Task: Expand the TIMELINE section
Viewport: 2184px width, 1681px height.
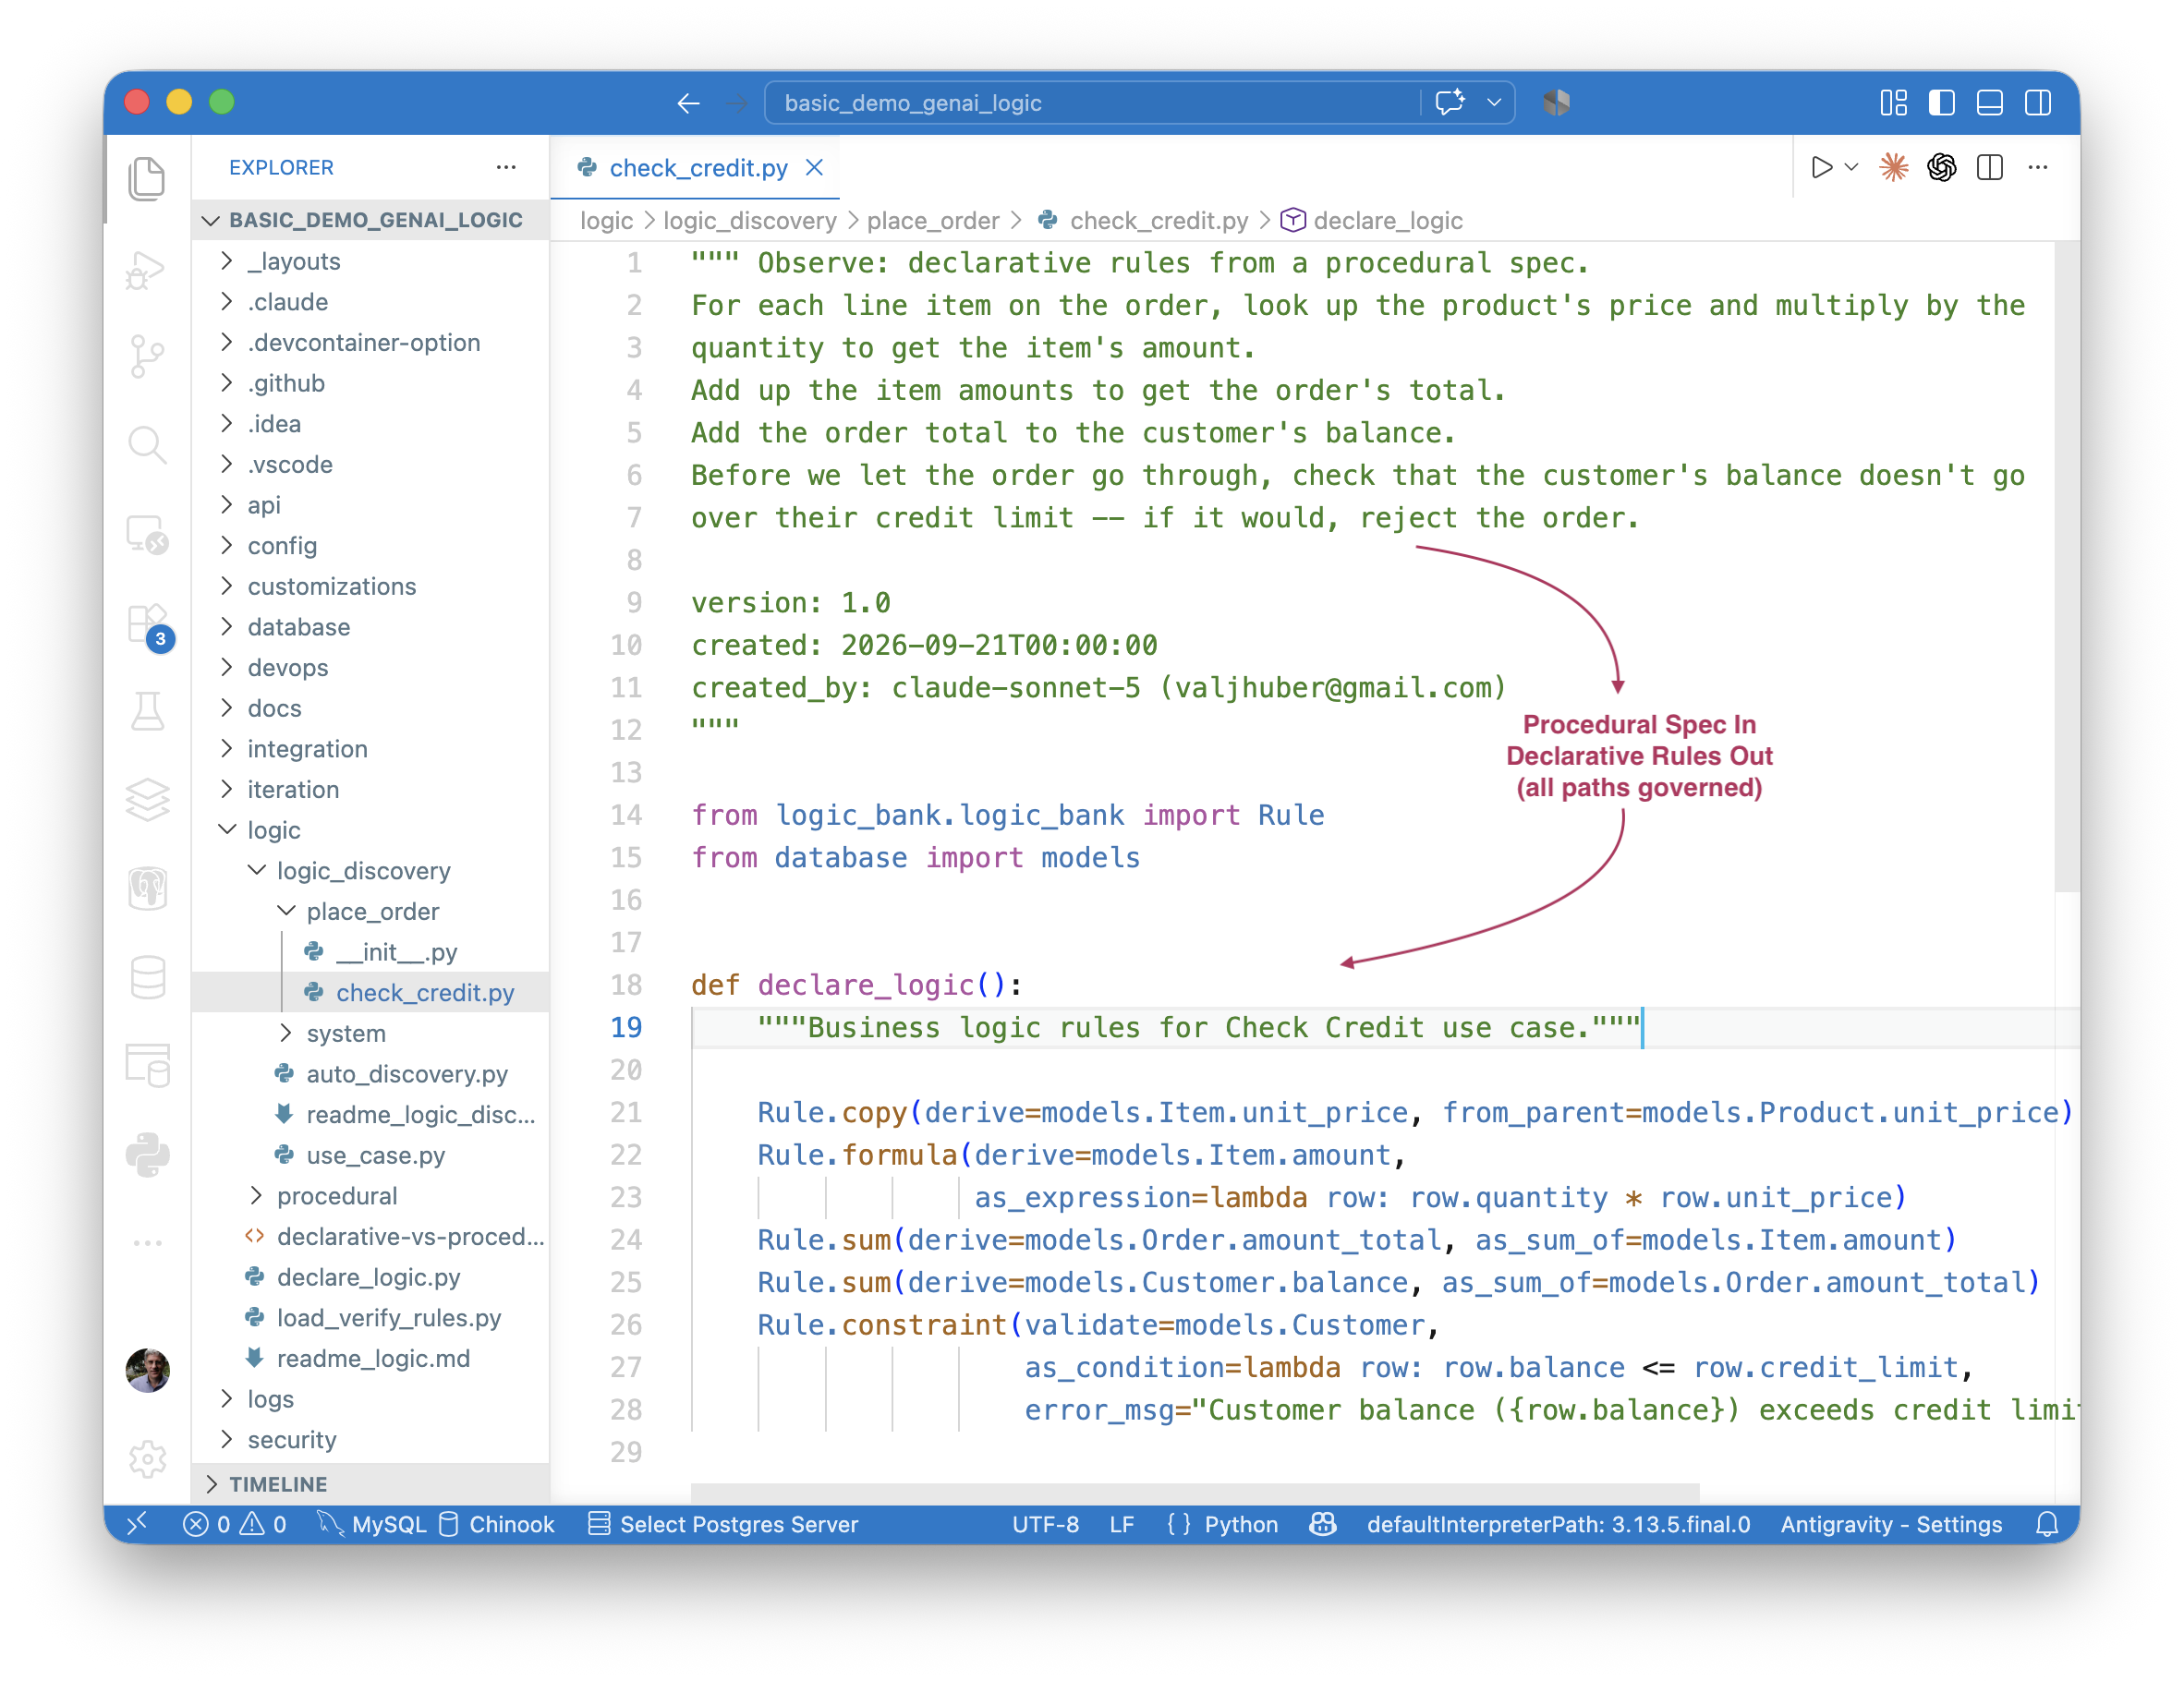Action: pos(370,1484)
